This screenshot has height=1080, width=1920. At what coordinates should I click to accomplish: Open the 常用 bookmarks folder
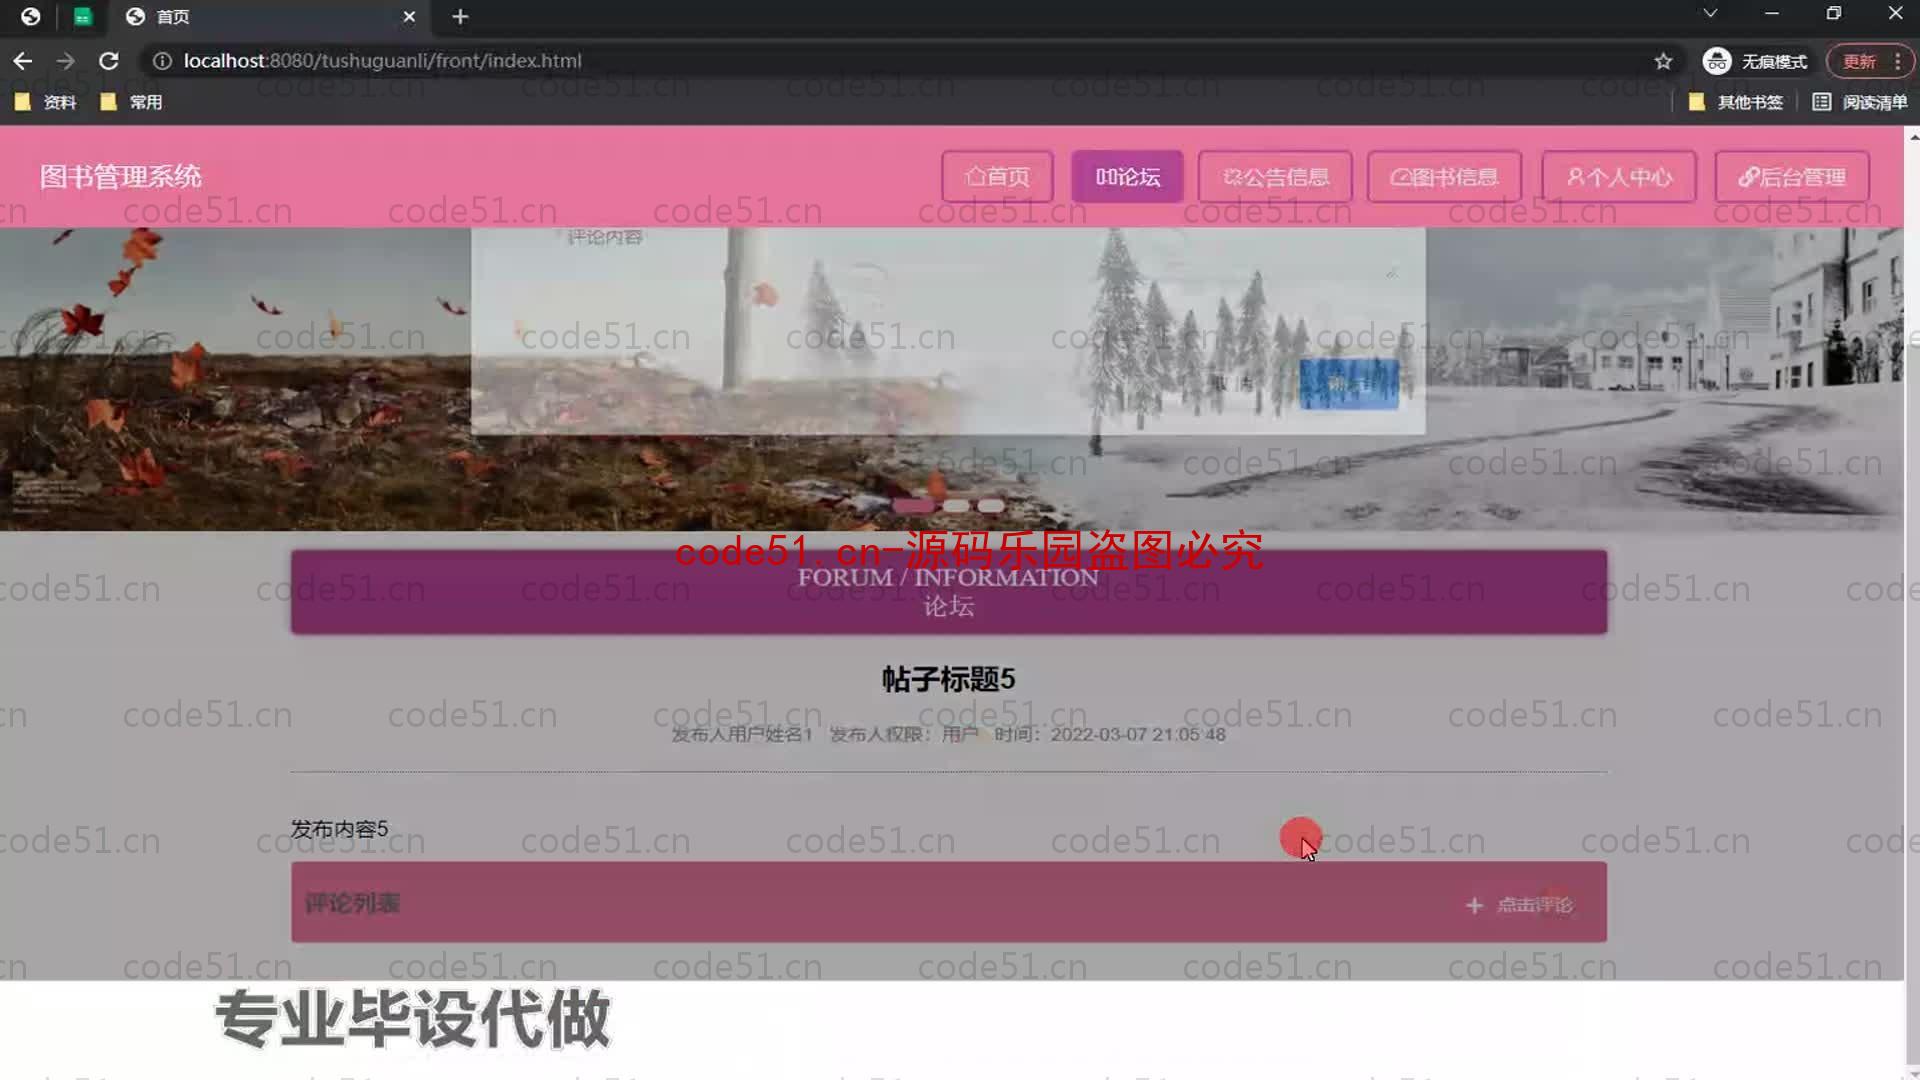click(132, 102)
